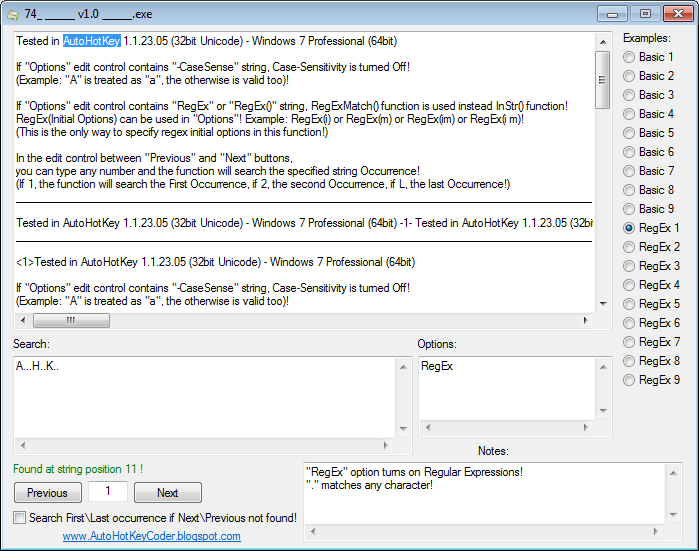Click main text area left scroll arrow

[23, 321]
